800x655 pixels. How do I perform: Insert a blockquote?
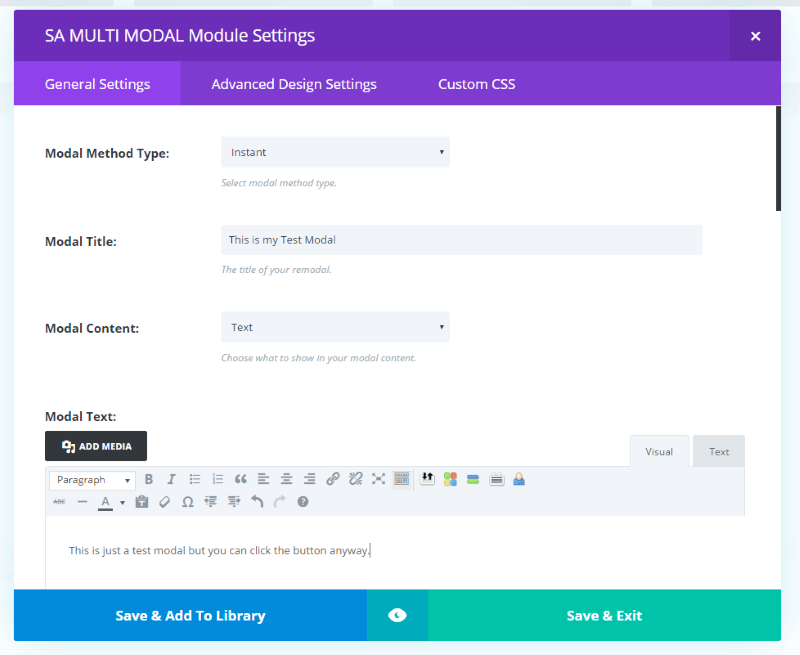pos(240,479)
